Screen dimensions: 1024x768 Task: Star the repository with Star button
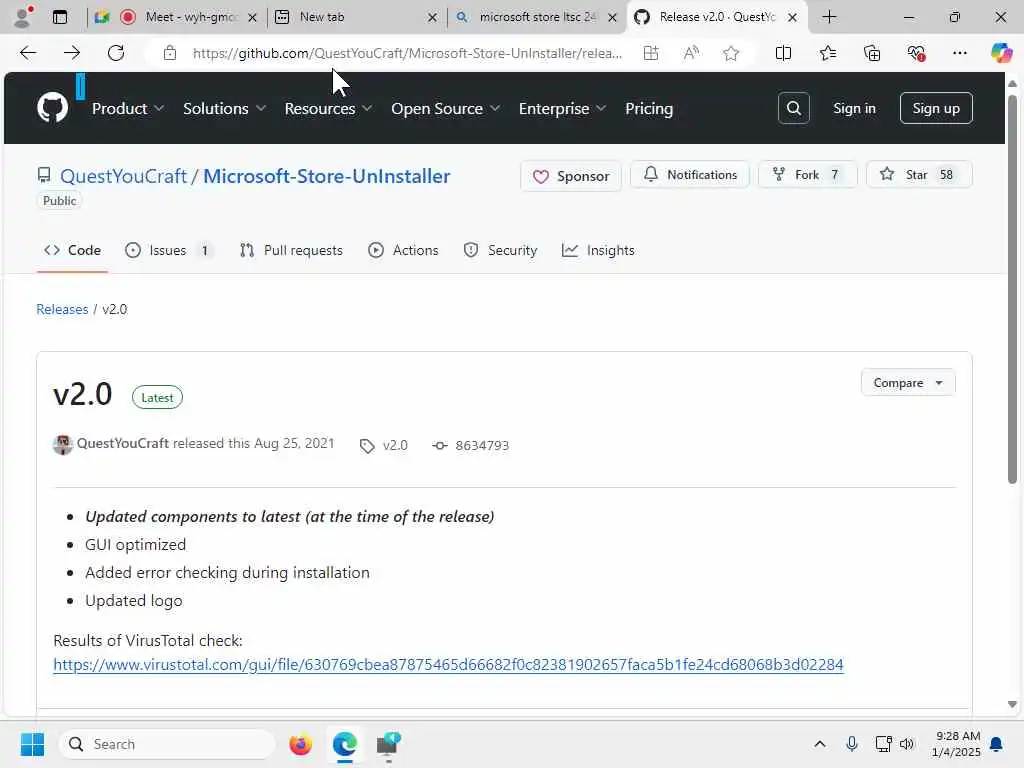click(x=919, y=175)
